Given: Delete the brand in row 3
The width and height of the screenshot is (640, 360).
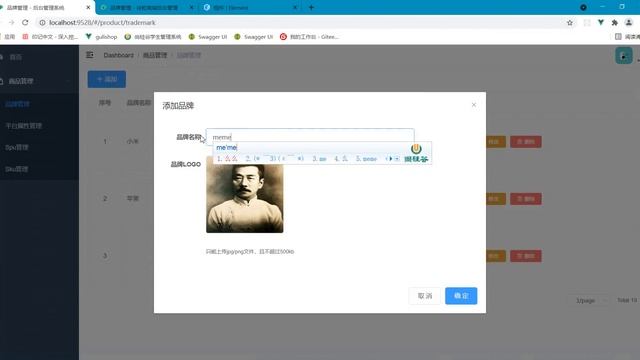Looking at the screenshot, I should (526, 256).
